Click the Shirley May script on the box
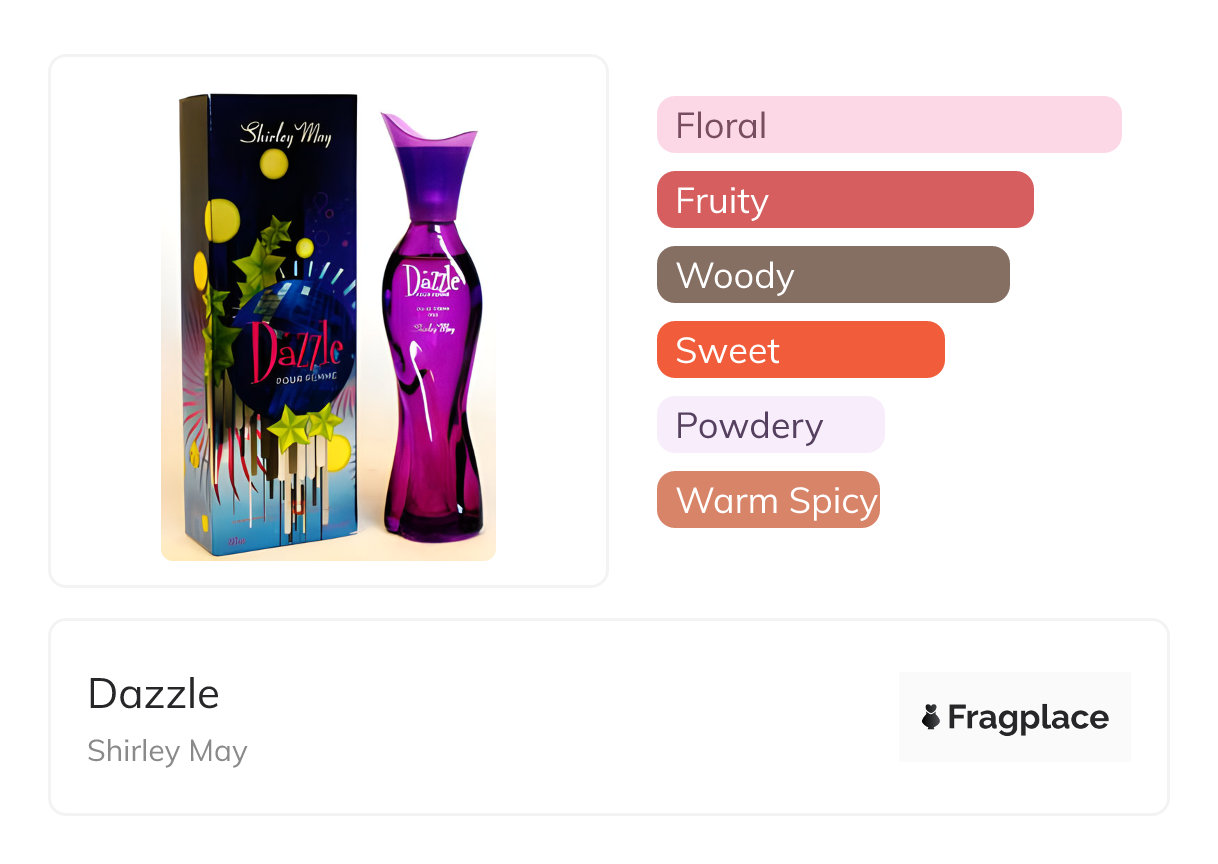This screenshot has height=864, width=1218. click(x=284, y=133)
